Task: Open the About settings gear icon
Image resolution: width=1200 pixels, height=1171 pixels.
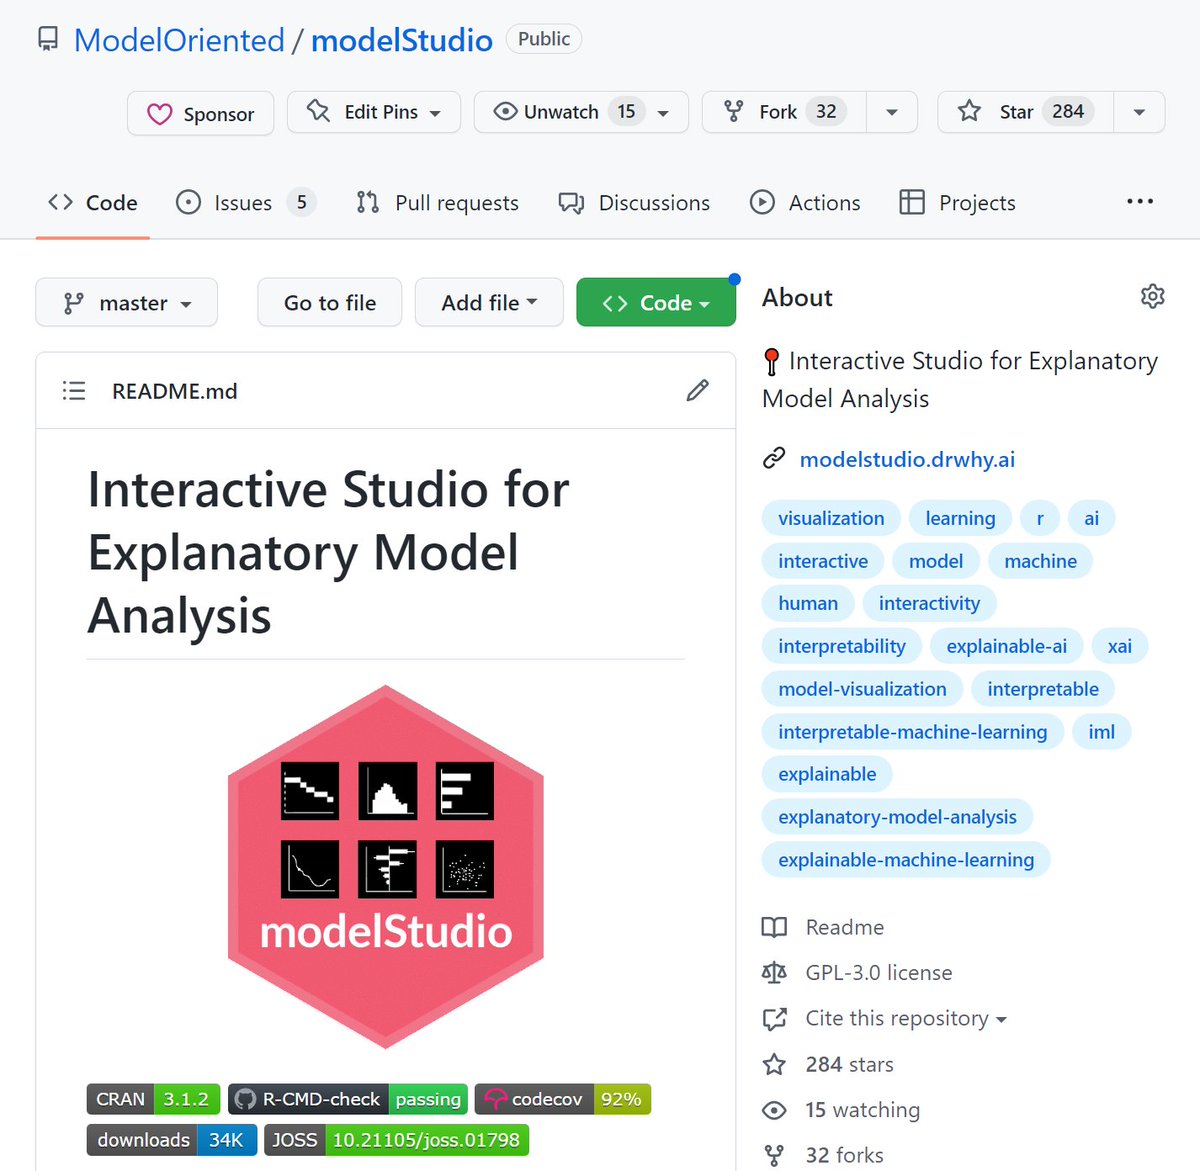Action: point(1152,297)
